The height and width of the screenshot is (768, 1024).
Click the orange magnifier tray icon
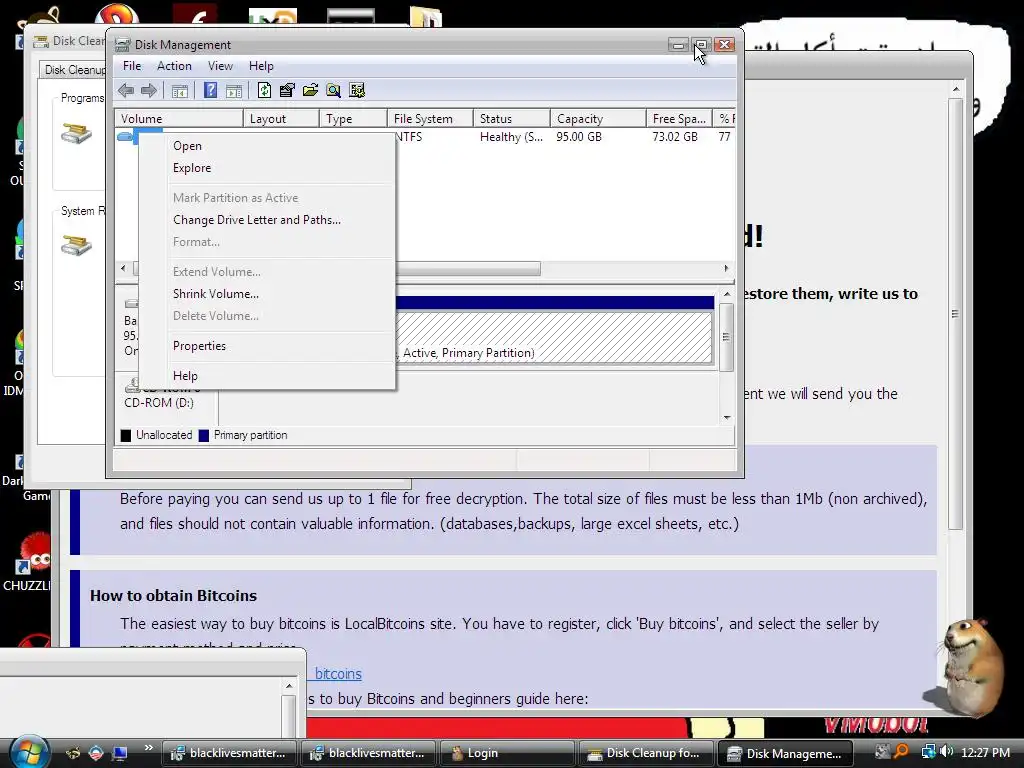902,752
